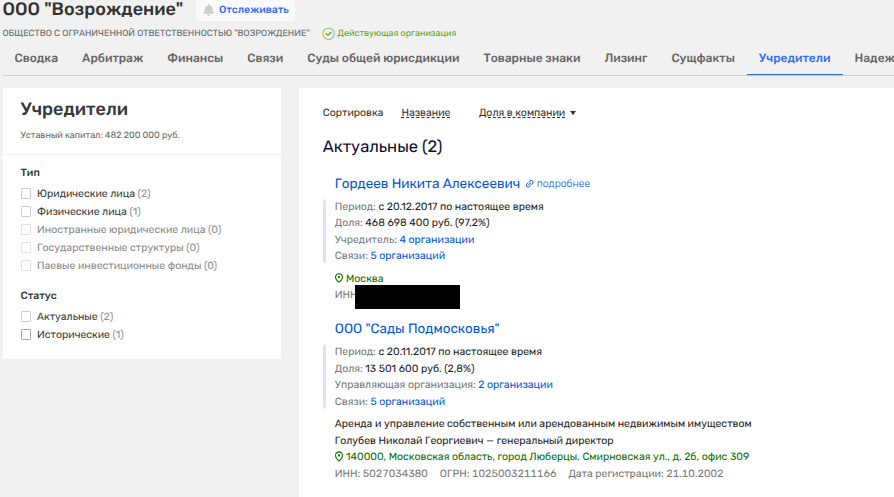894x497 pixels.
Task: Check the Физические лица filter
Action: (x=26, y=211)
